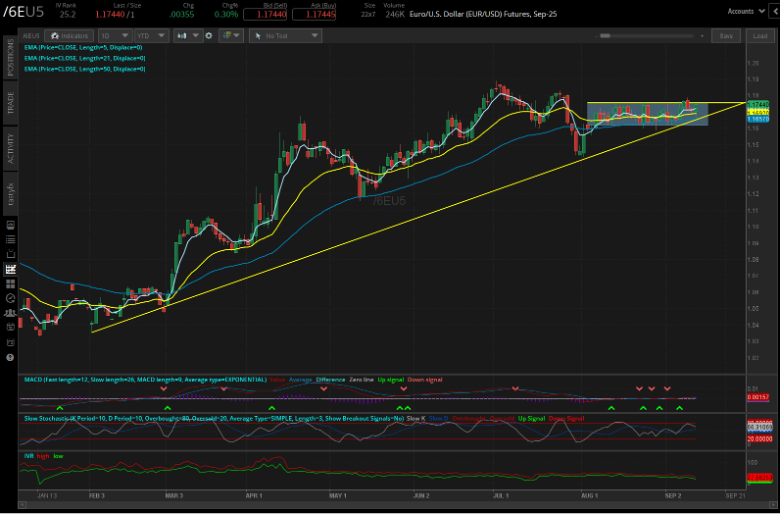Screen dimensions: 780x515
Task: Switch to the Positions side tab
Action: pyautogui.click(x=12, y=55)
